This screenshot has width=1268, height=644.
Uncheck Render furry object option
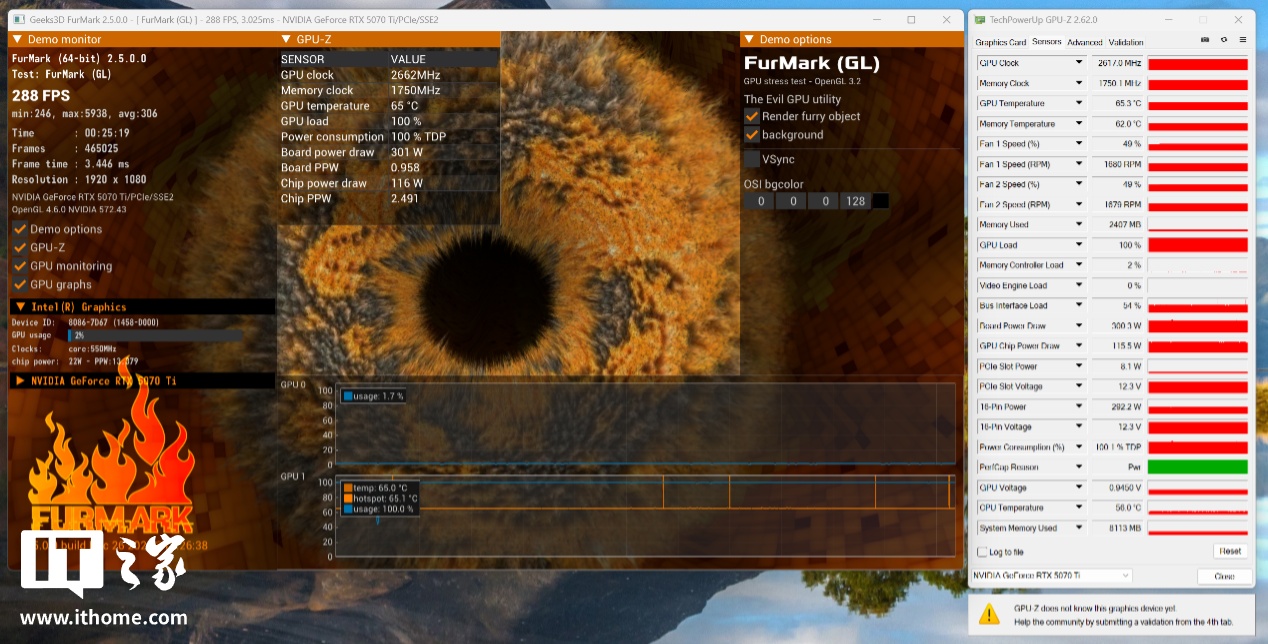point(752,116)
